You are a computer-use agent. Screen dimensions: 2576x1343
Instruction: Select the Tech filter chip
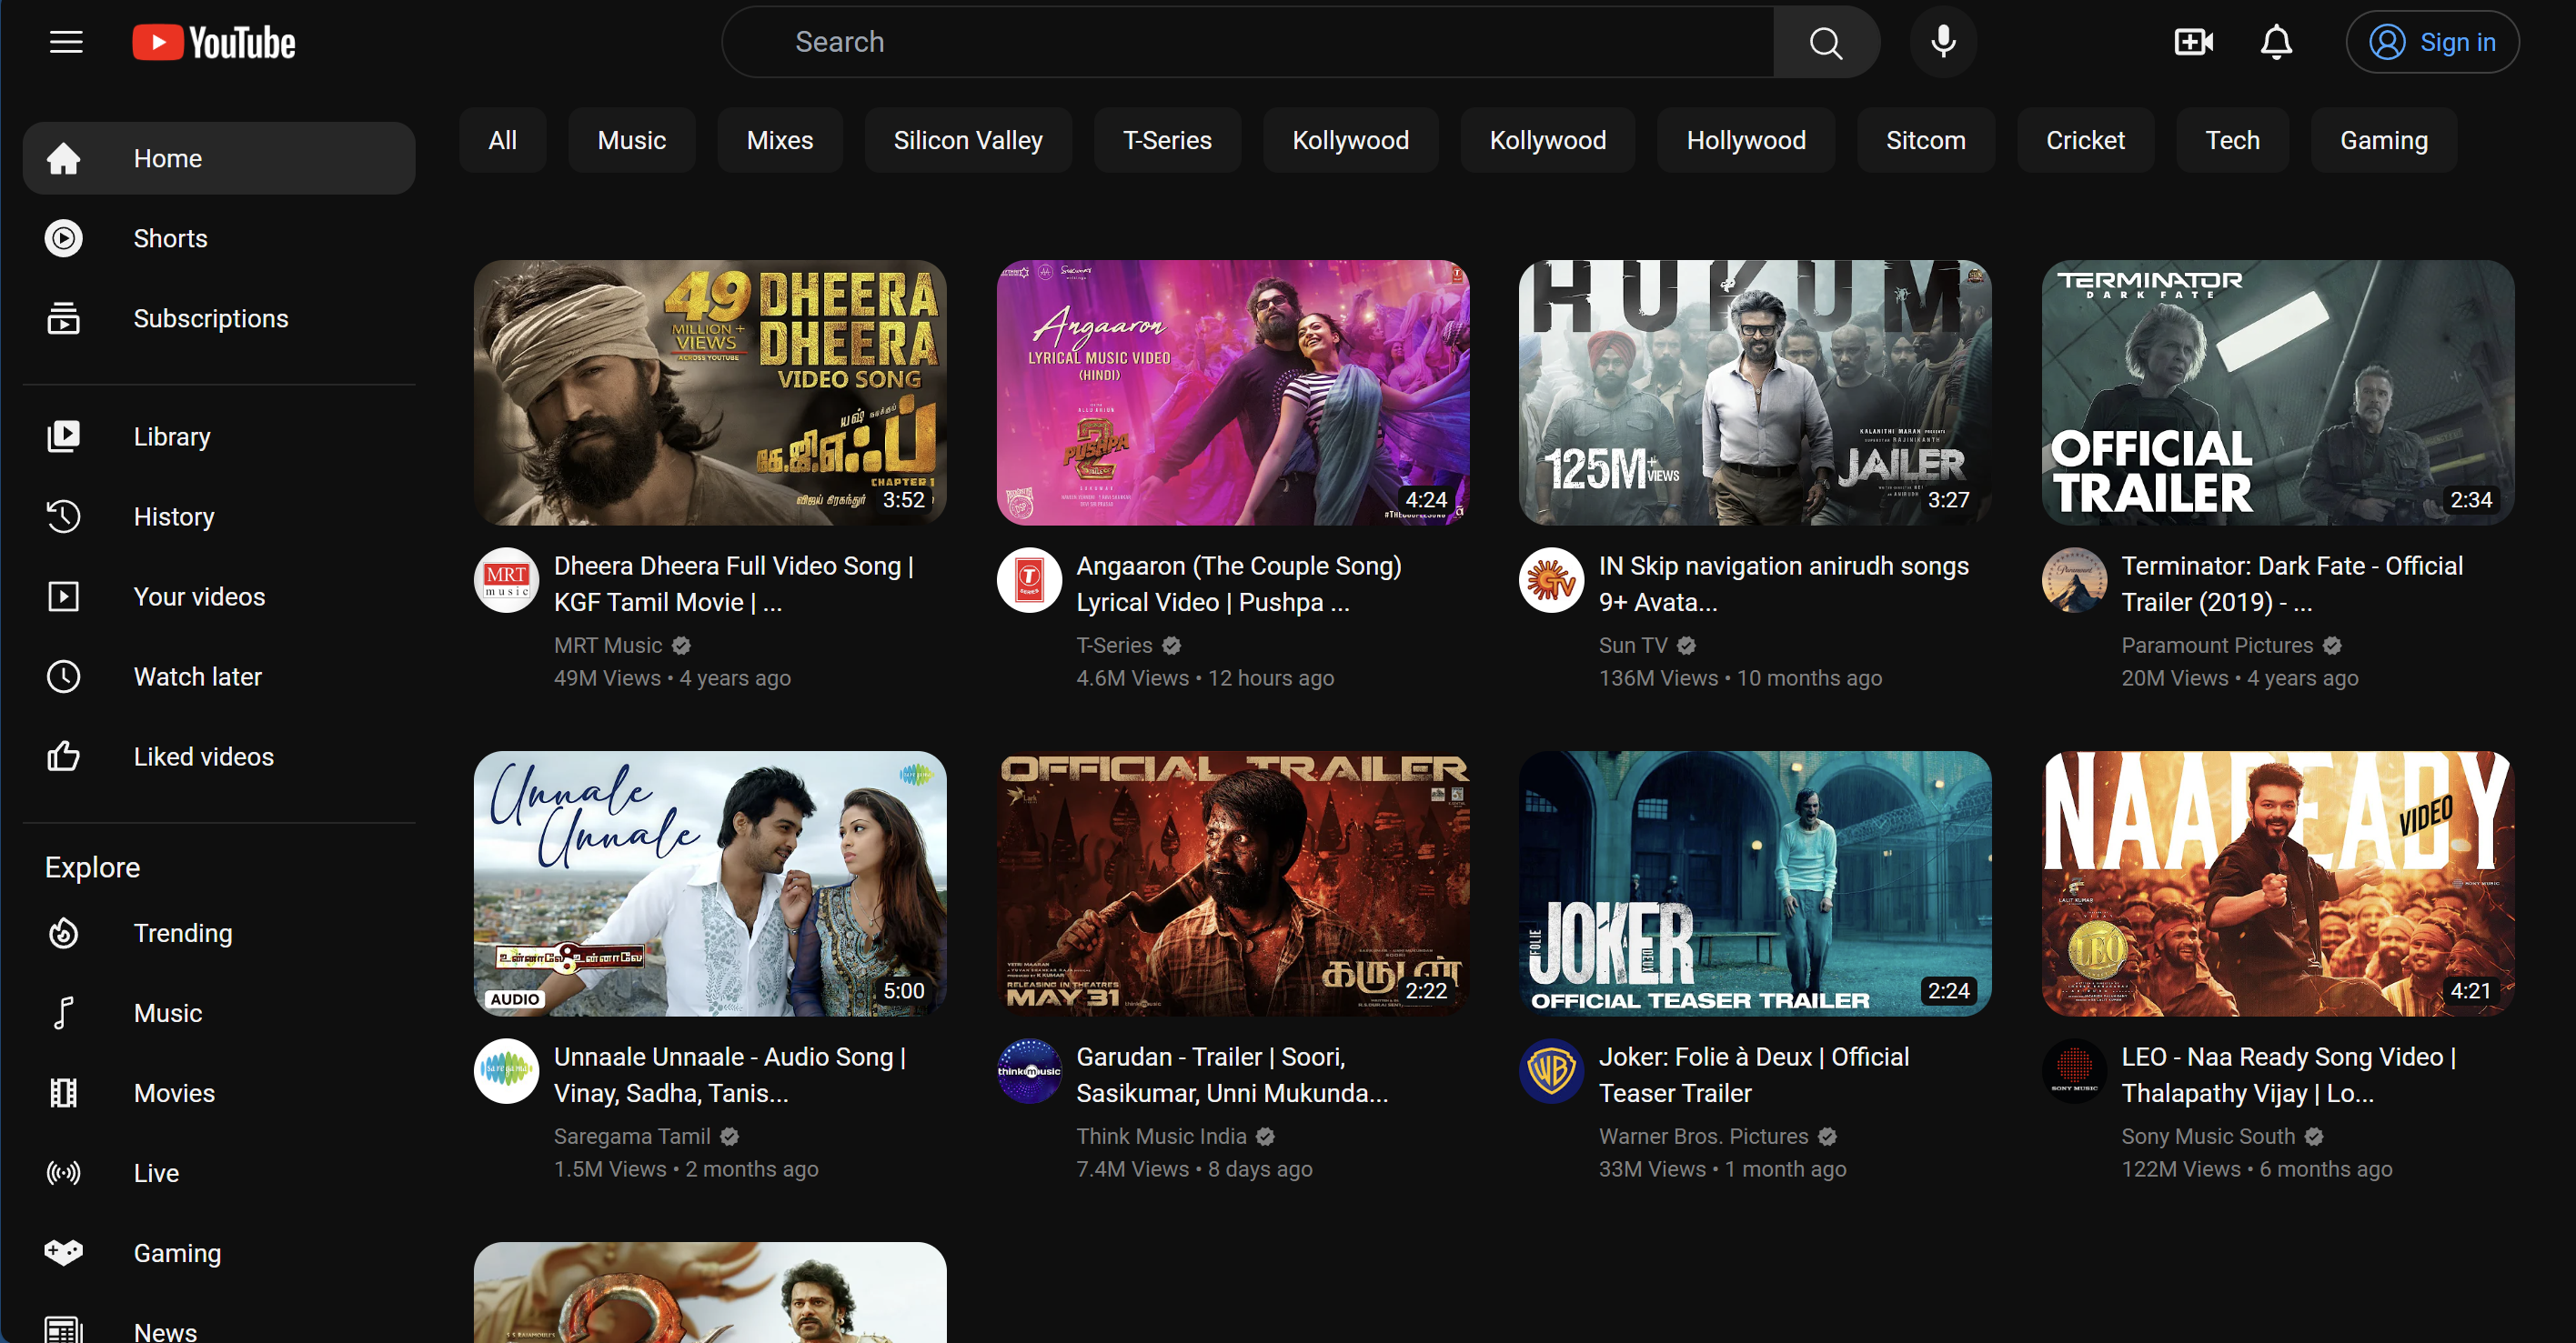point(2232,140)
